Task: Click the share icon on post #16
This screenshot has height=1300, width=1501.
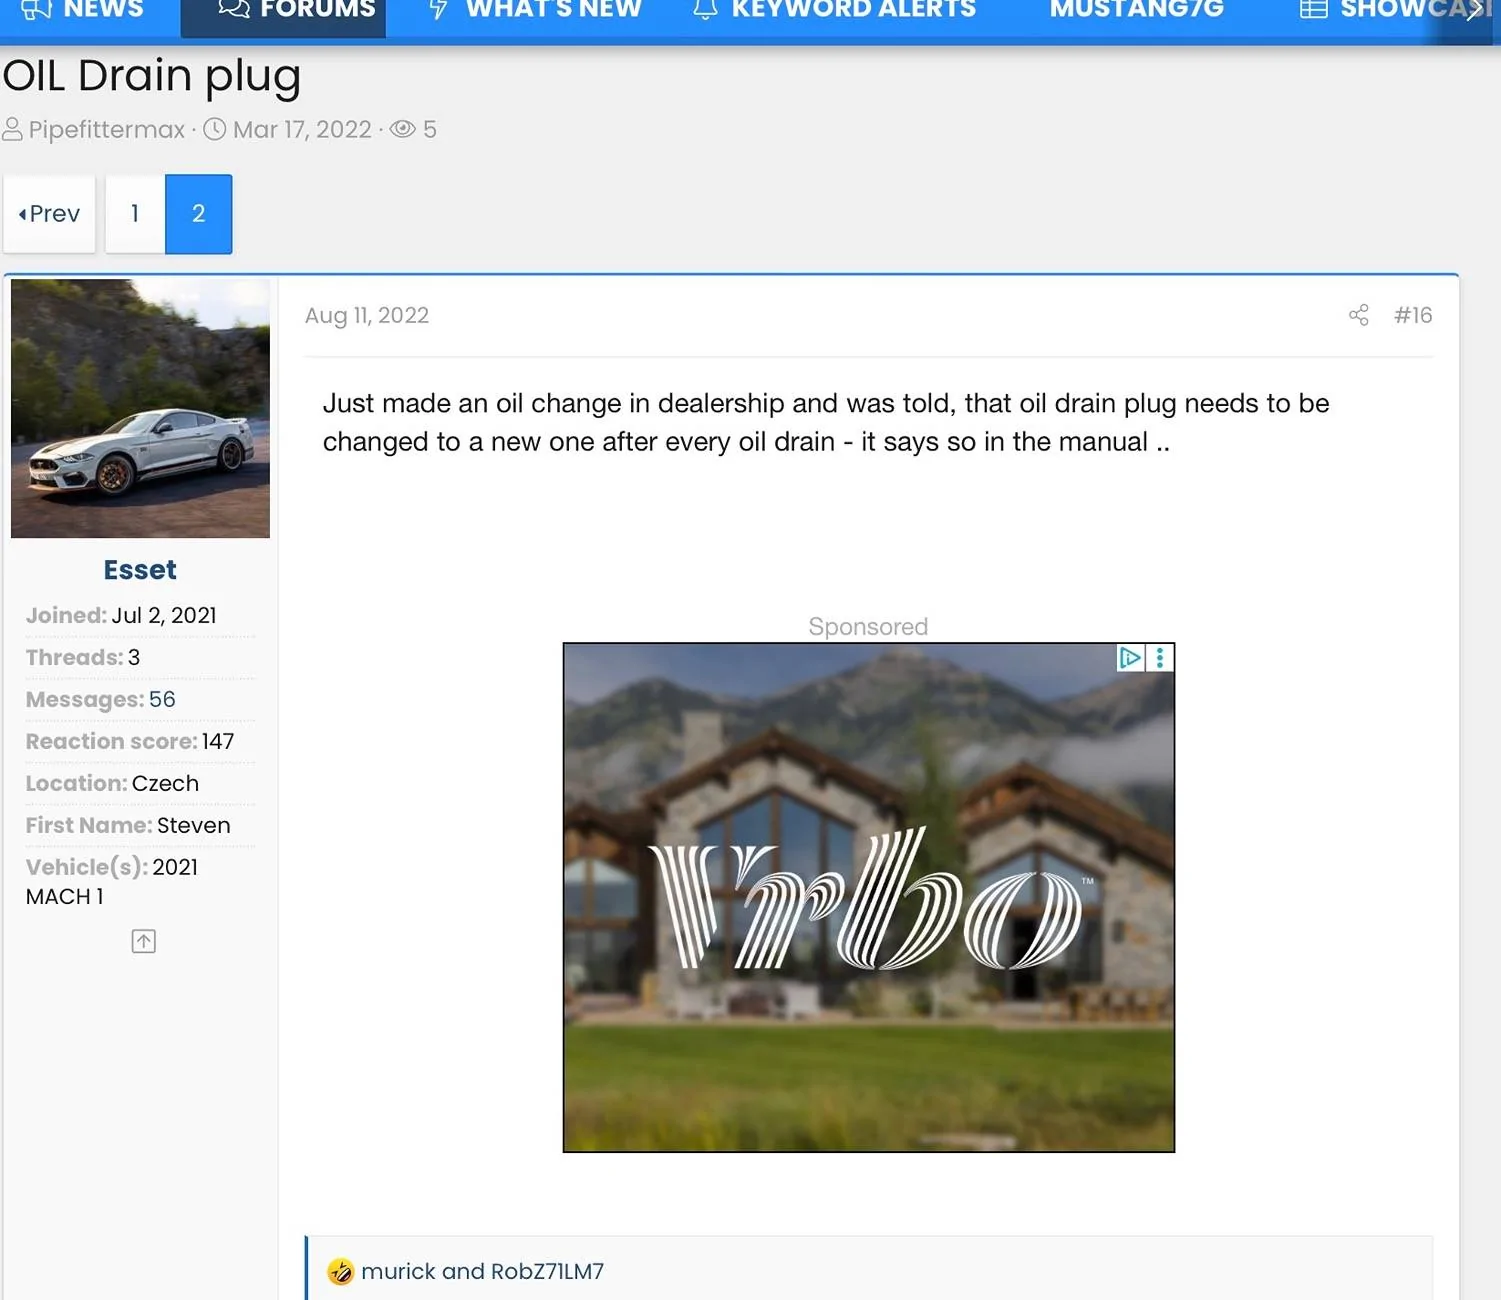Action: coord(1358,316)
